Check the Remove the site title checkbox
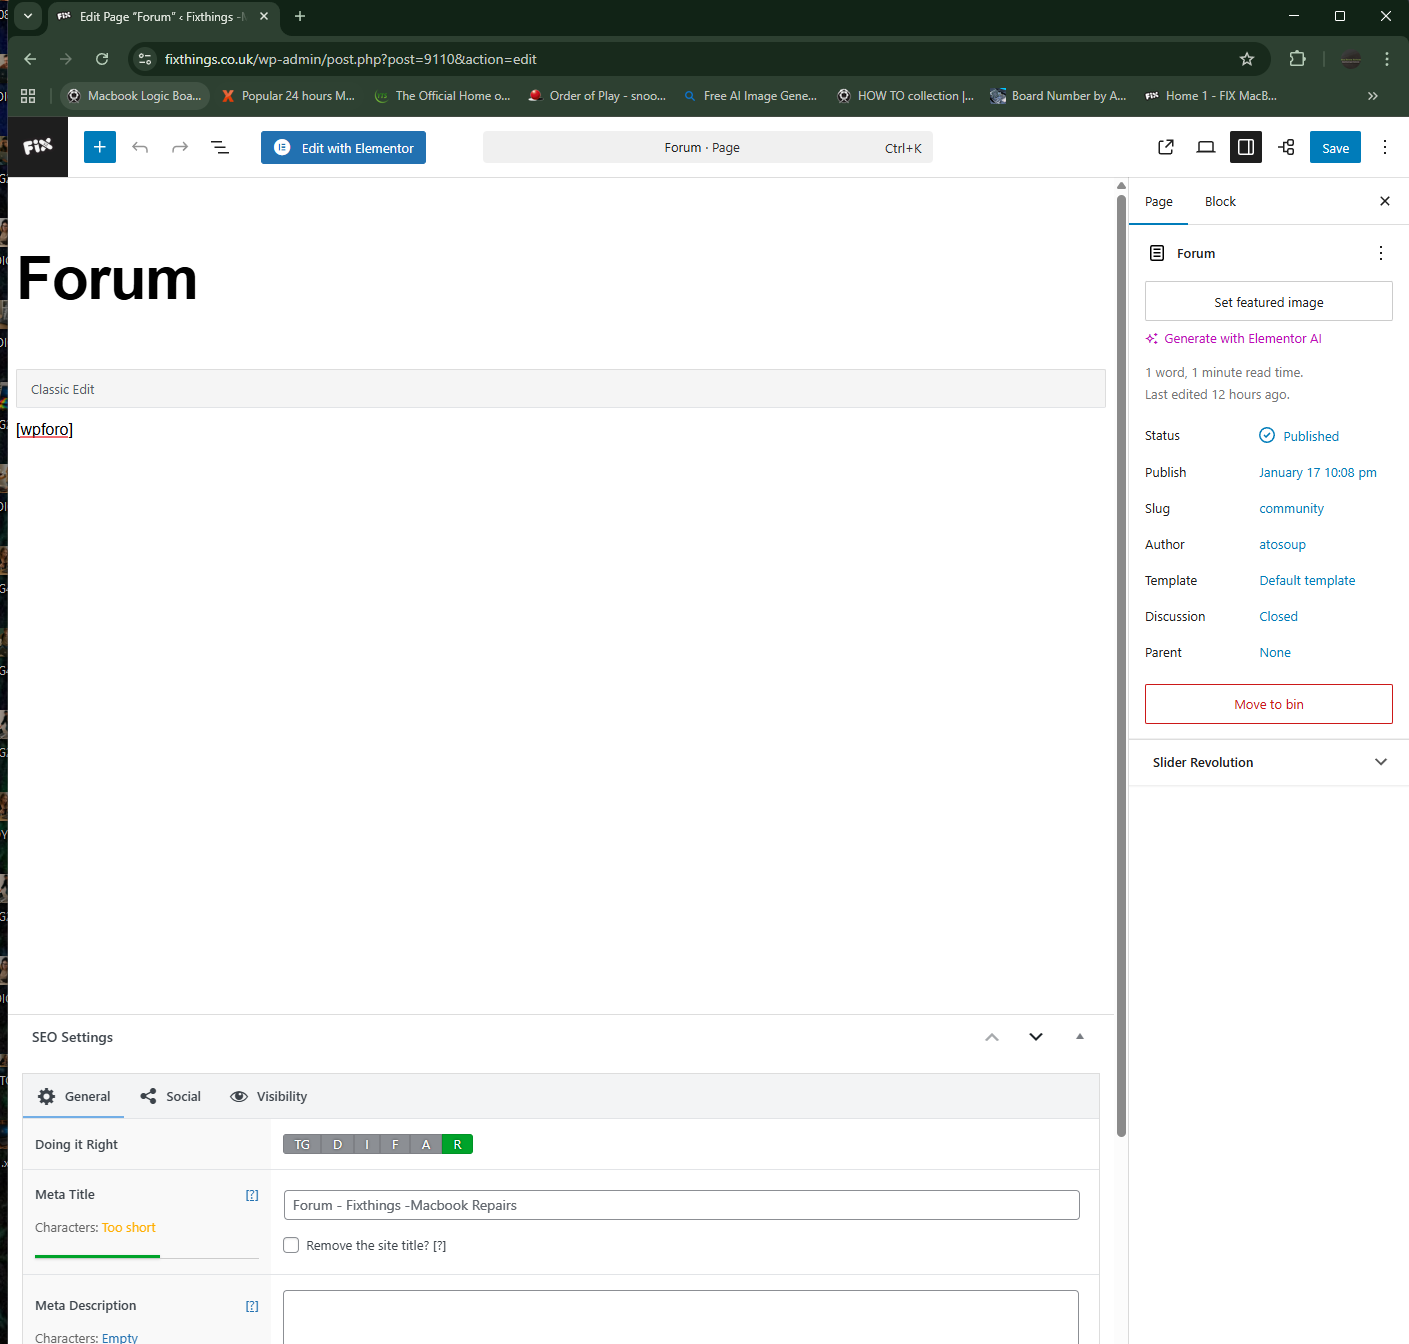 tap(291, 1245)
